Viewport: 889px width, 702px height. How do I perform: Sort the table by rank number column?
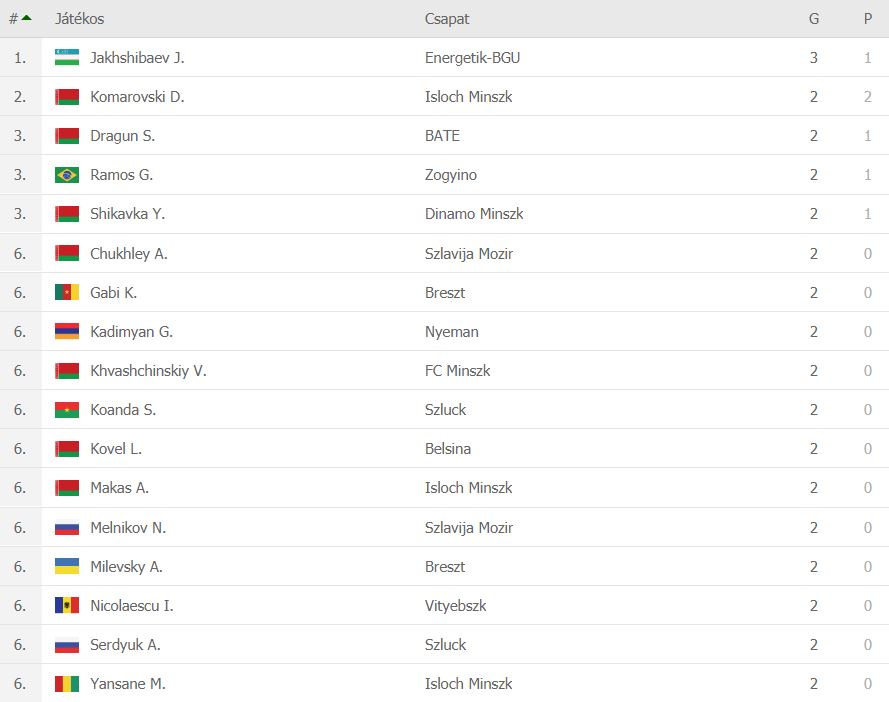point(20,19)
